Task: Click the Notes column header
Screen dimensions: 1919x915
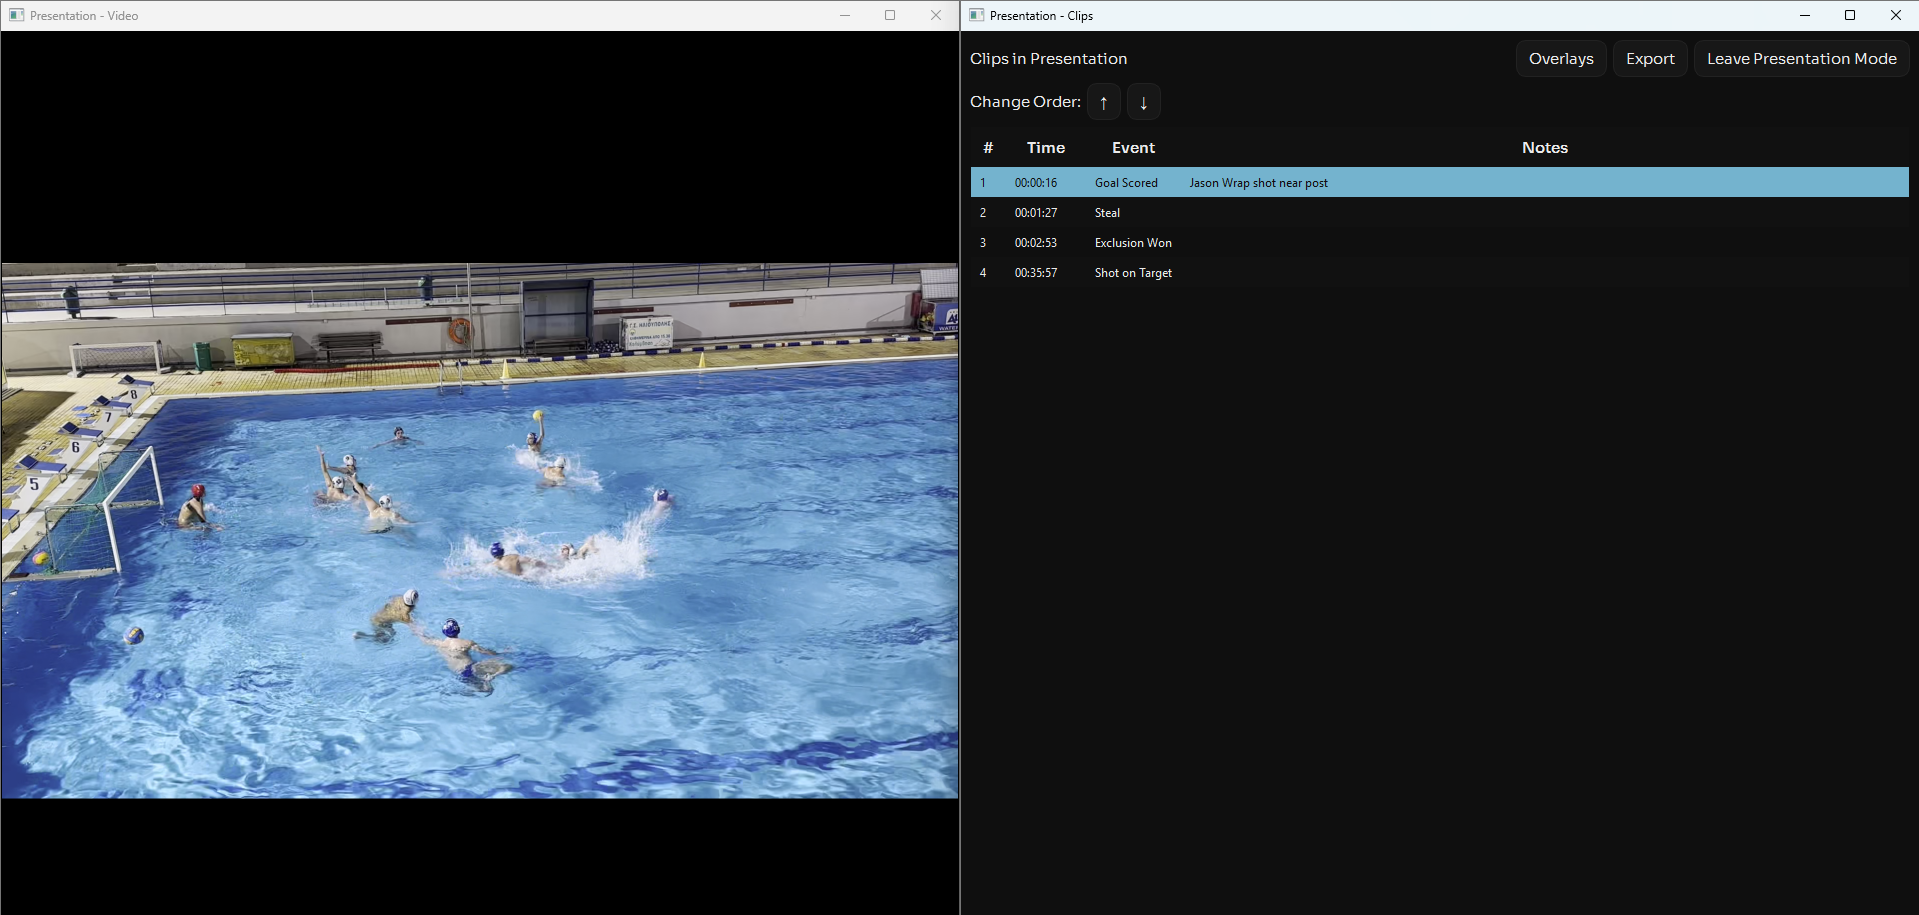Action: tap(1544, 148)
